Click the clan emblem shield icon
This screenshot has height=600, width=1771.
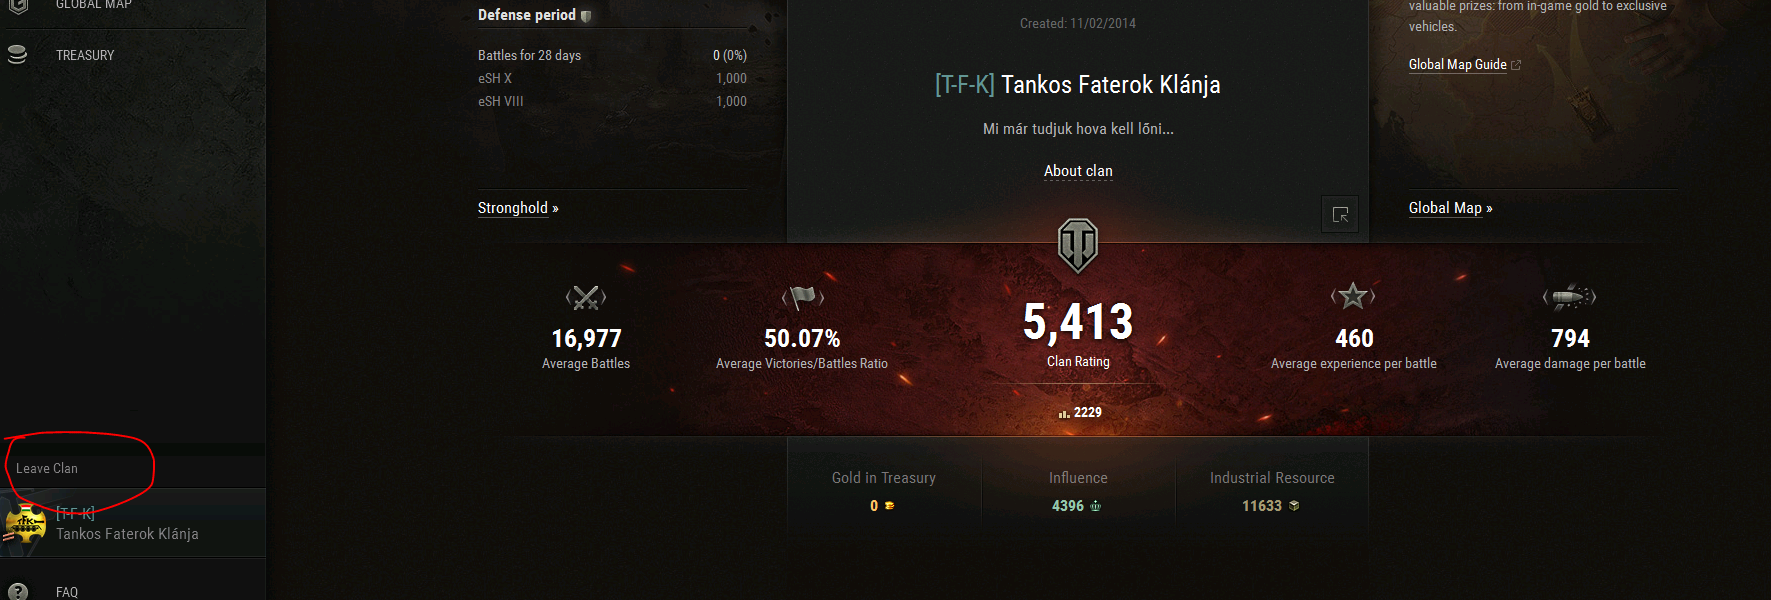tap(1078, 245)
